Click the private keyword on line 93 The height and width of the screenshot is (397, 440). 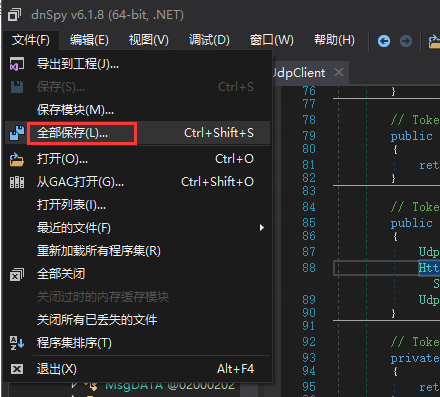pos(415,358)
